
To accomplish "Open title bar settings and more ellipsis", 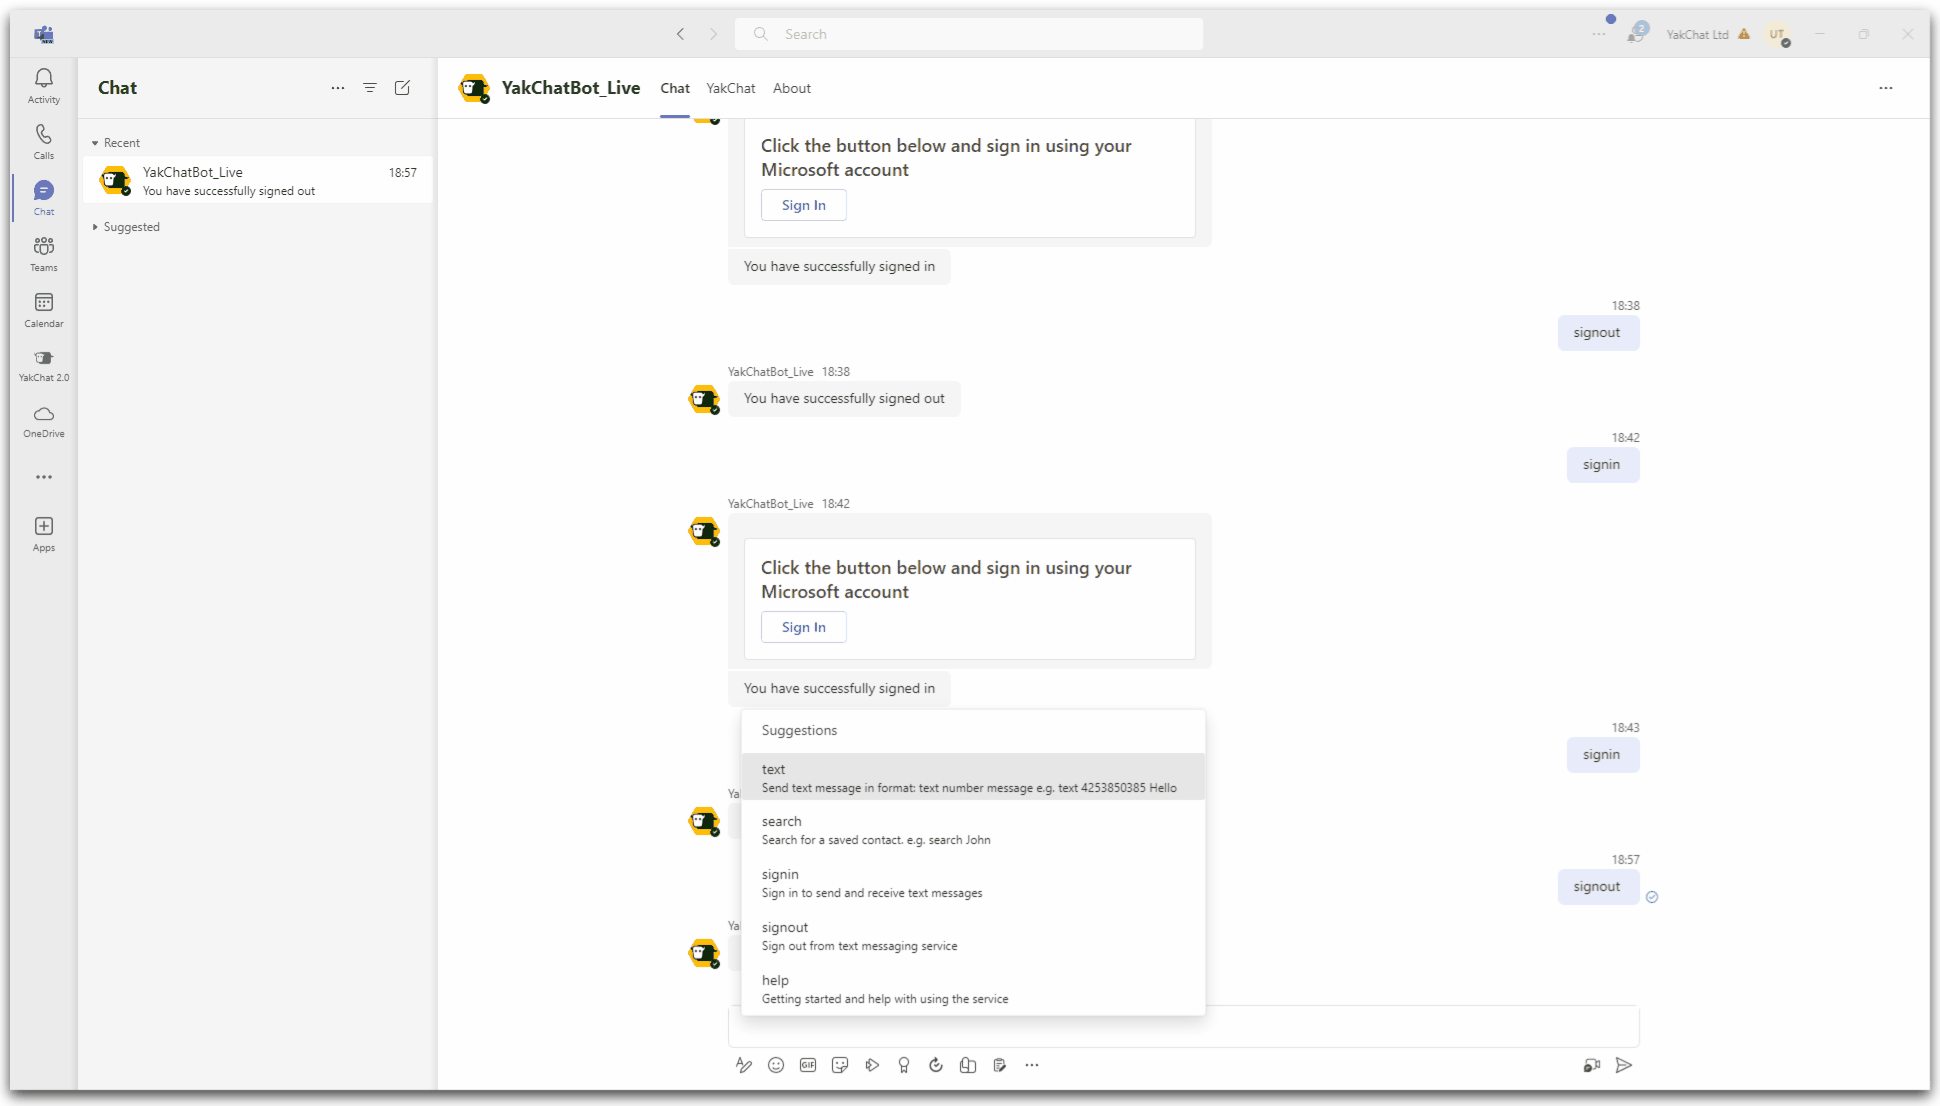I will (1599, 34).
